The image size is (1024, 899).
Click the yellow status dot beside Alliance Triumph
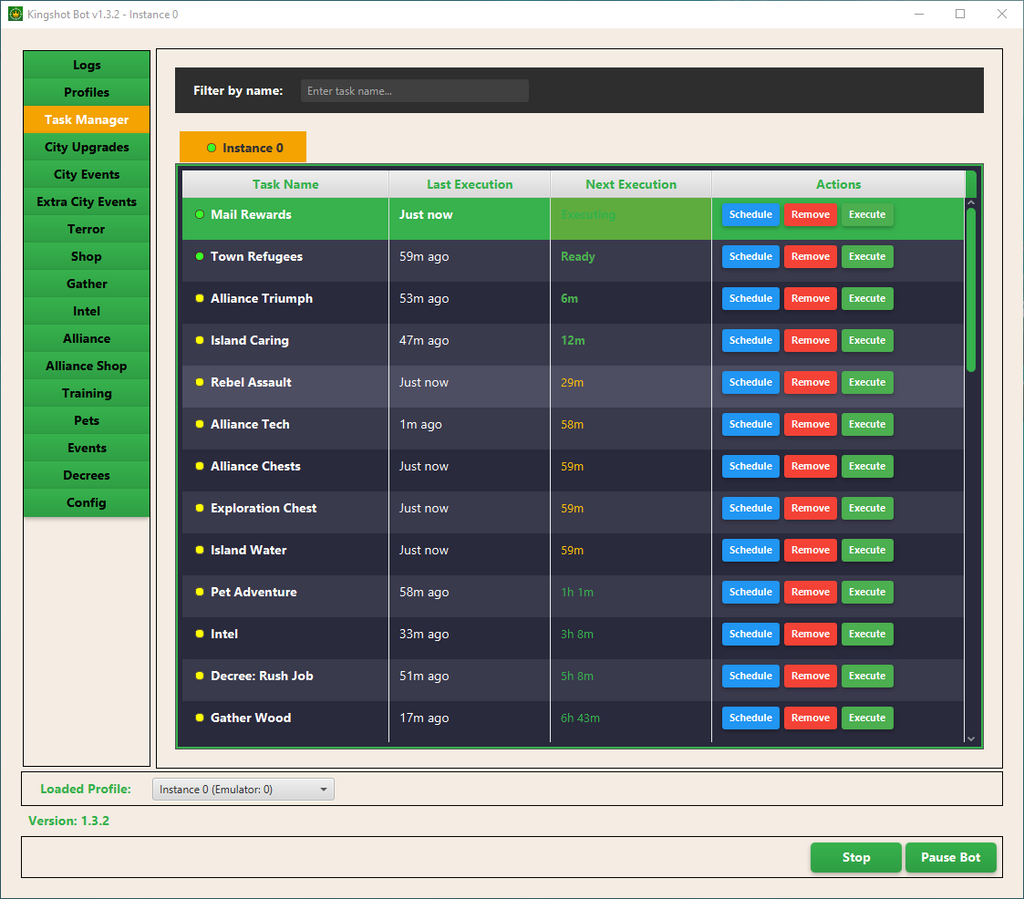199,299
